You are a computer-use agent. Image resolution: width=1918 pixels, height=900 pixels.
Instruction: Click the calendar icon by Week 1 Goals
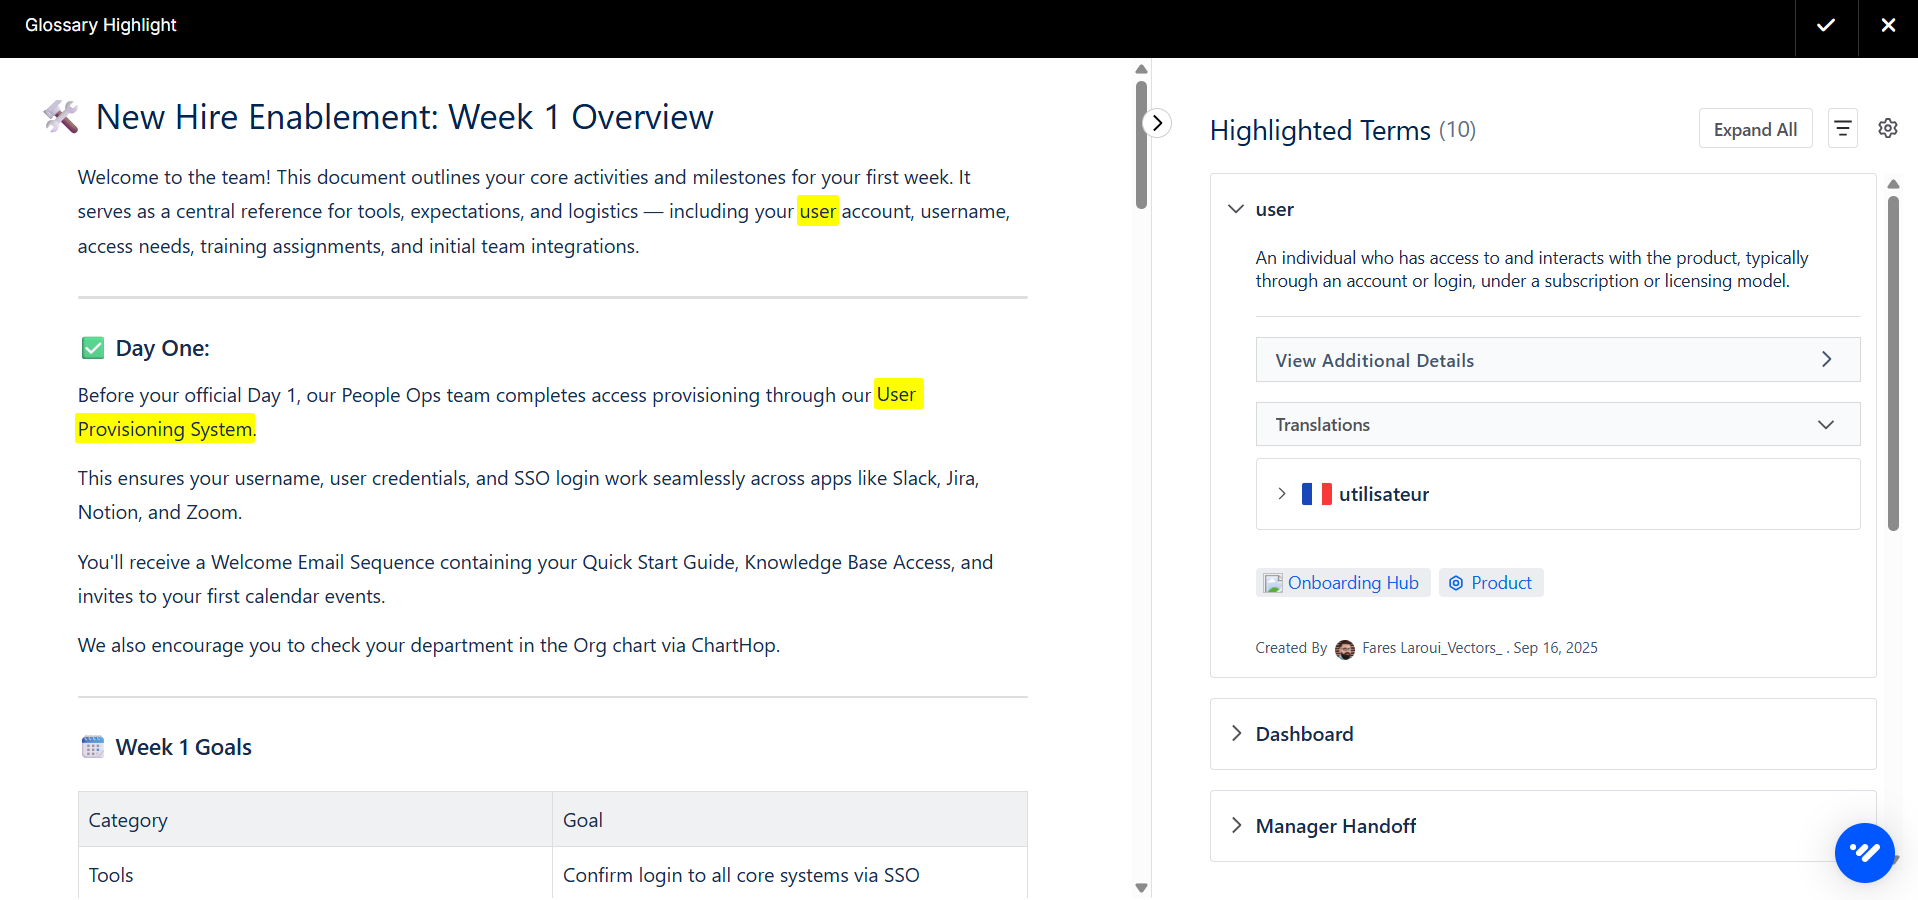point(93,747)
